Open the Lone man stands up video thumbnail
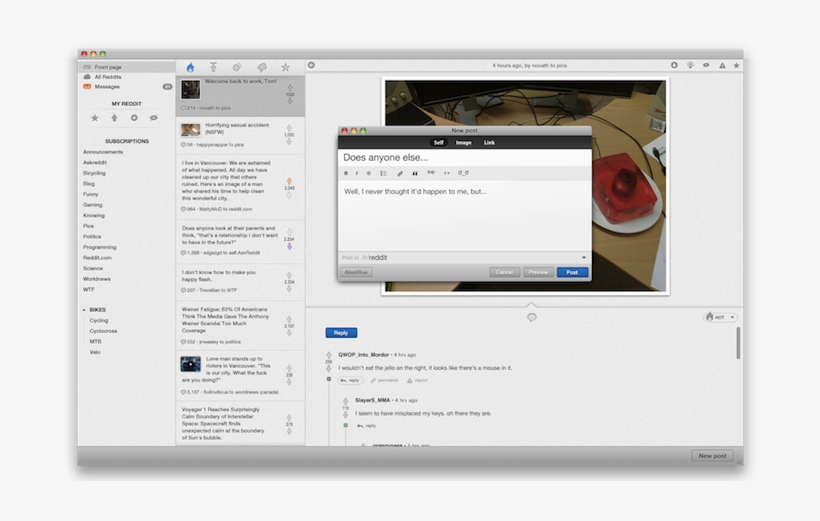The height and width of the screenshot is (521, 820). [190, 364]
